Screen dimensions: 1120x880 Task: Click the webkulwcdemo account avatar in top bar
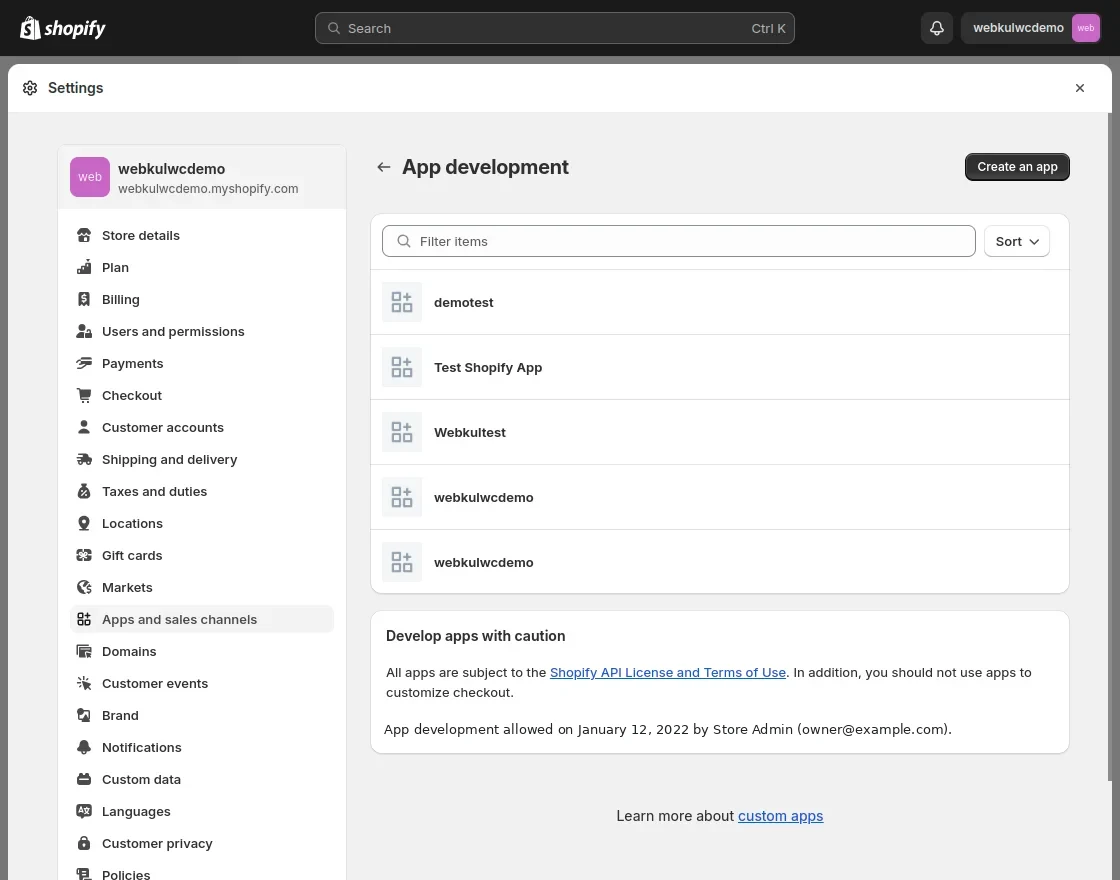click(x=1085, y=28)
